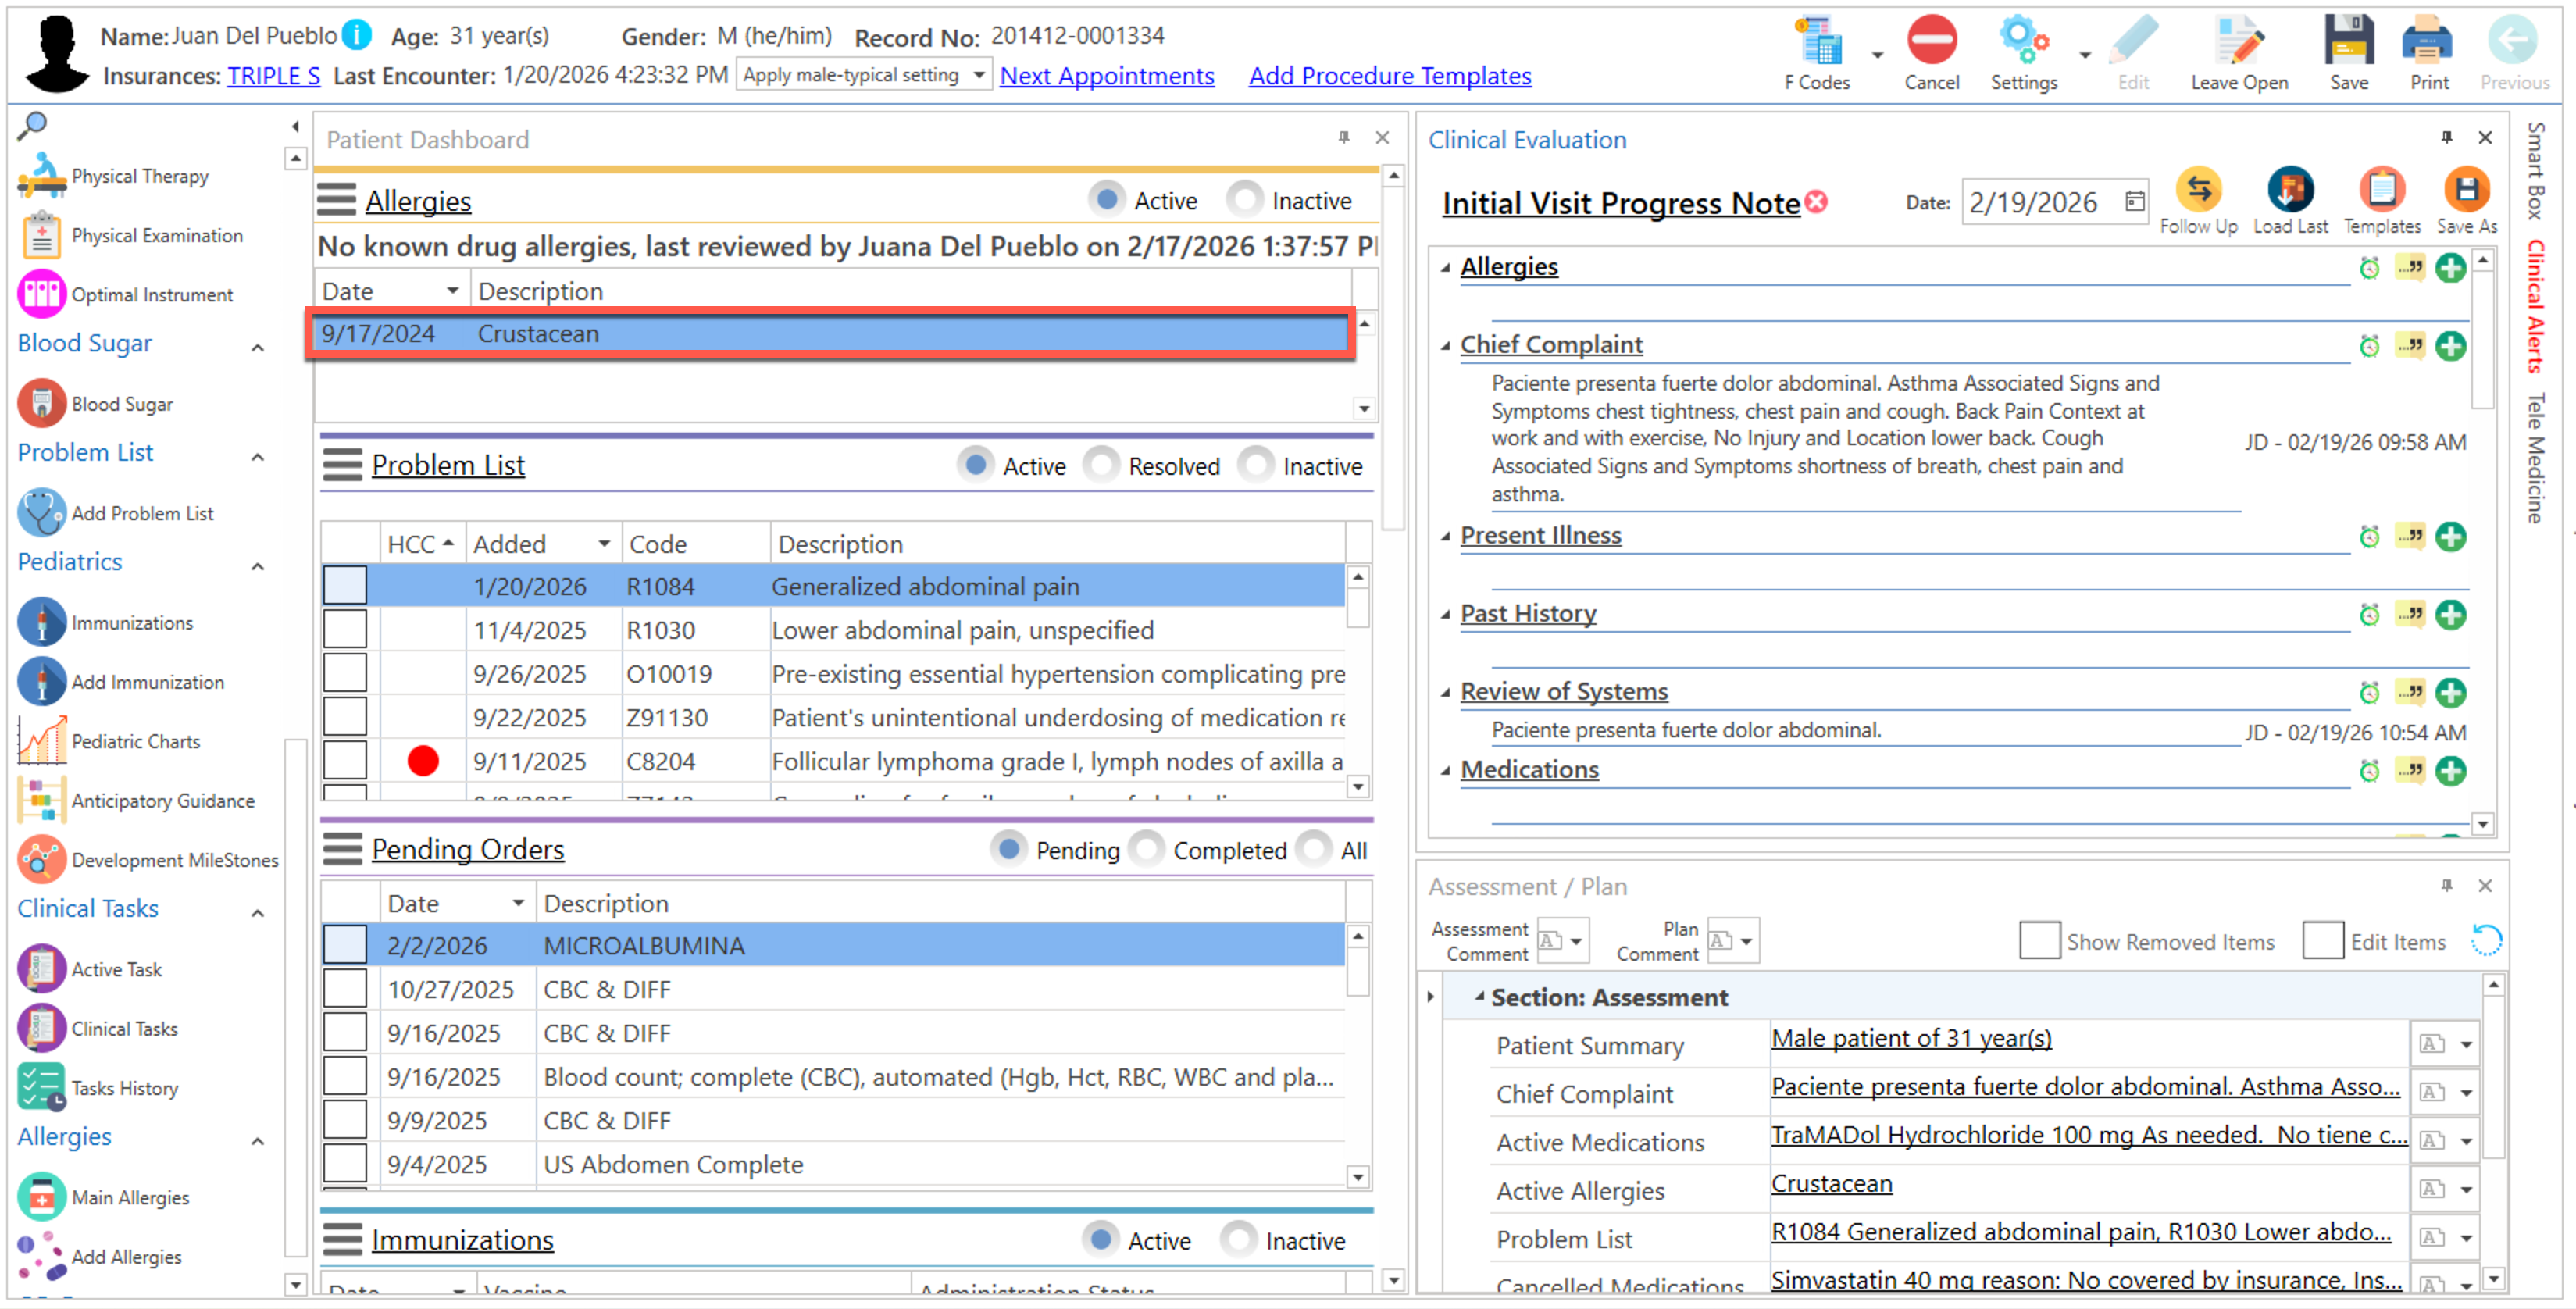Click the Follow Up icon
This screenshot has width=2576, height=1309.
tap(2198, 190)
